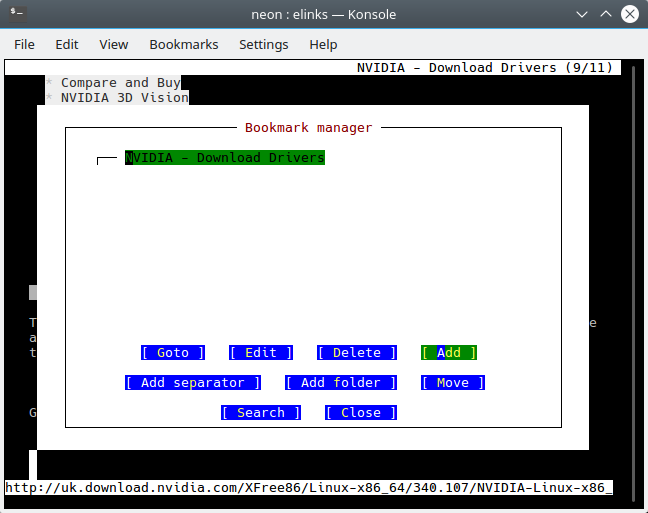This screenshot has width=648, height=513.
Task: Click the nvidia download URL in status bar
Action: tap(309, 488)
